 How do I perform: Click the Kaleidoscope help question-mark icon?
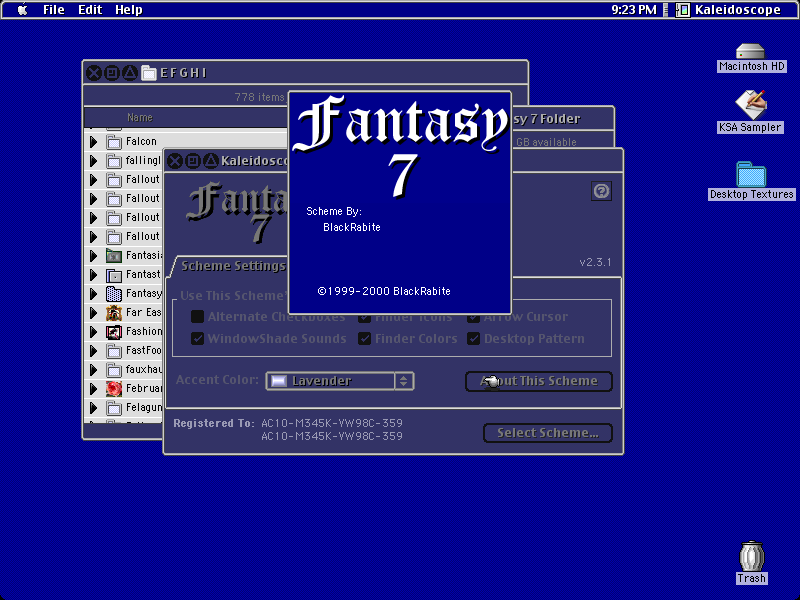click(601, 191)
